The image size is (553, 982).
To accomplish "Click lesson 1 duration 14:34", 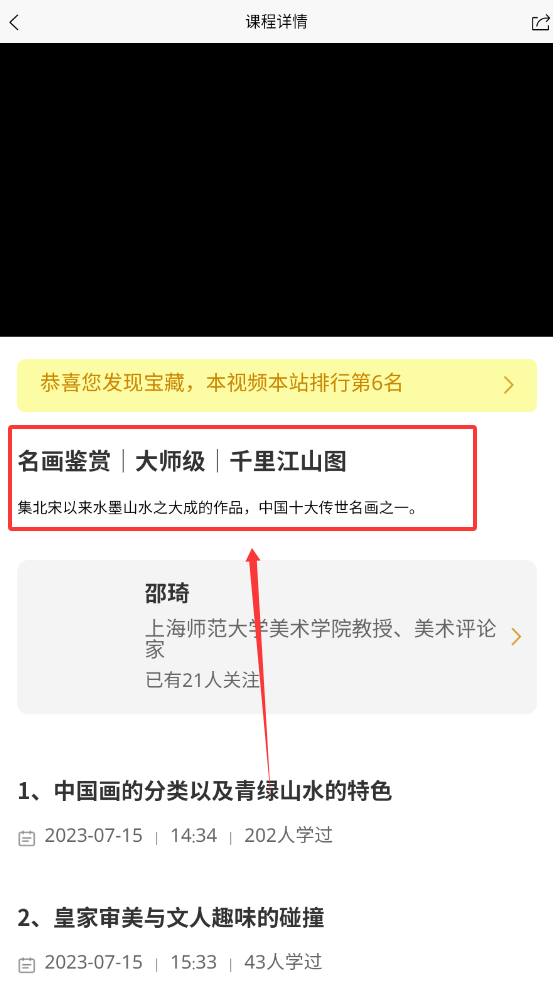I will (x=194, y=835).
